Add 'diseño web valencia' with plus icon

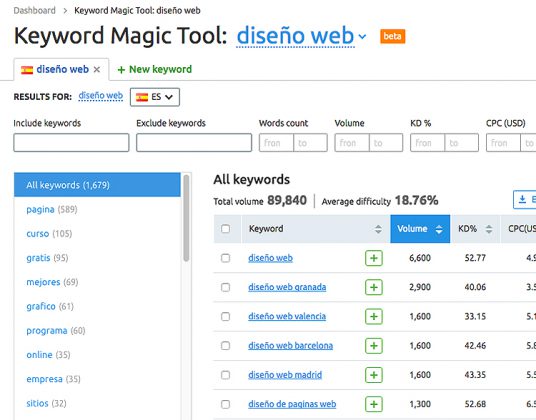point(374,316)
